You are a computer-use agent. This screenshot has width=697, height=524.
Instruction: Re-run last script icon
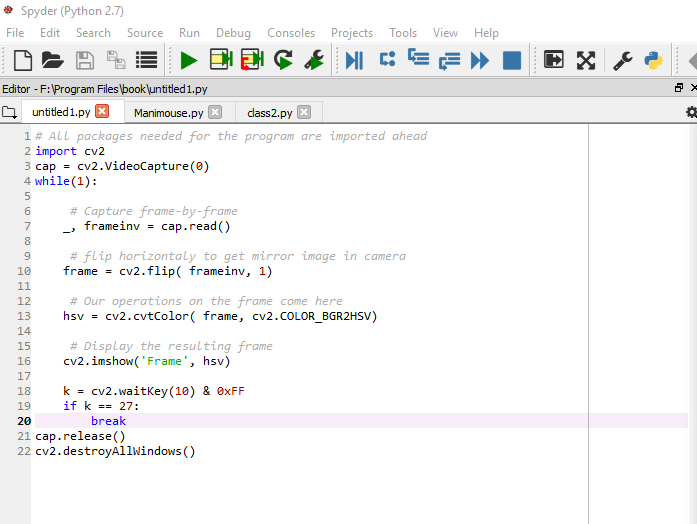point(283,60)
